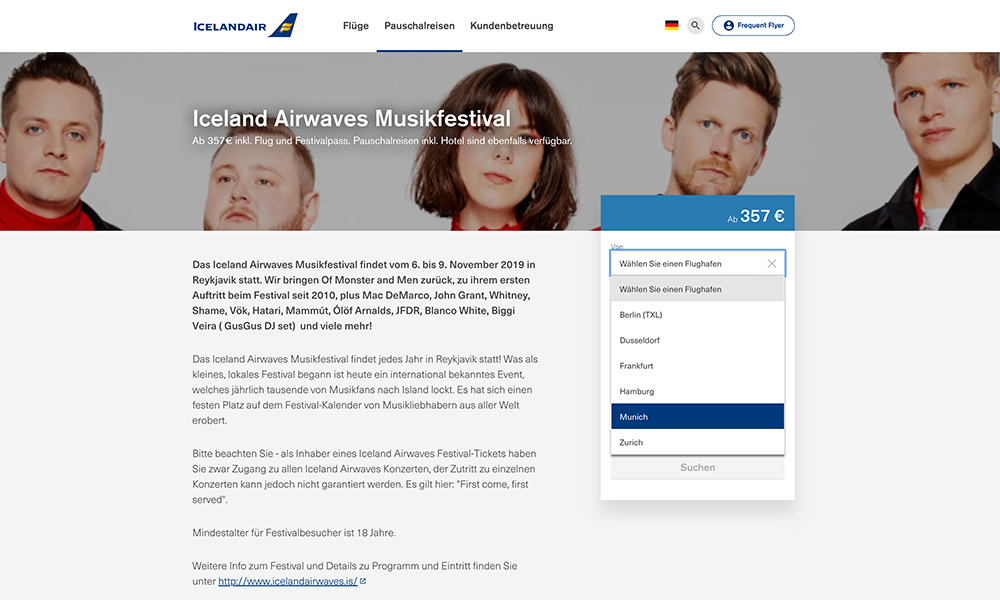This screenshot has height=600, width=1000.
Task: Choose 'Wählen Sie einen Flughafen' placeholder option
Action: pyautogui.click(x=698, y=289)
